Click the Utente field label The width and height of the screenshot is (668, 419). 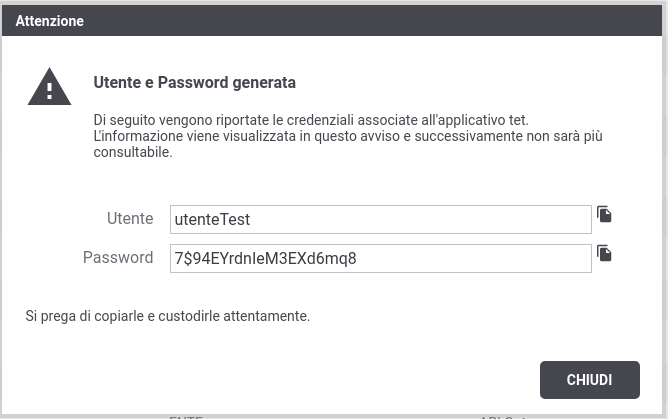(x=130, y=218)
